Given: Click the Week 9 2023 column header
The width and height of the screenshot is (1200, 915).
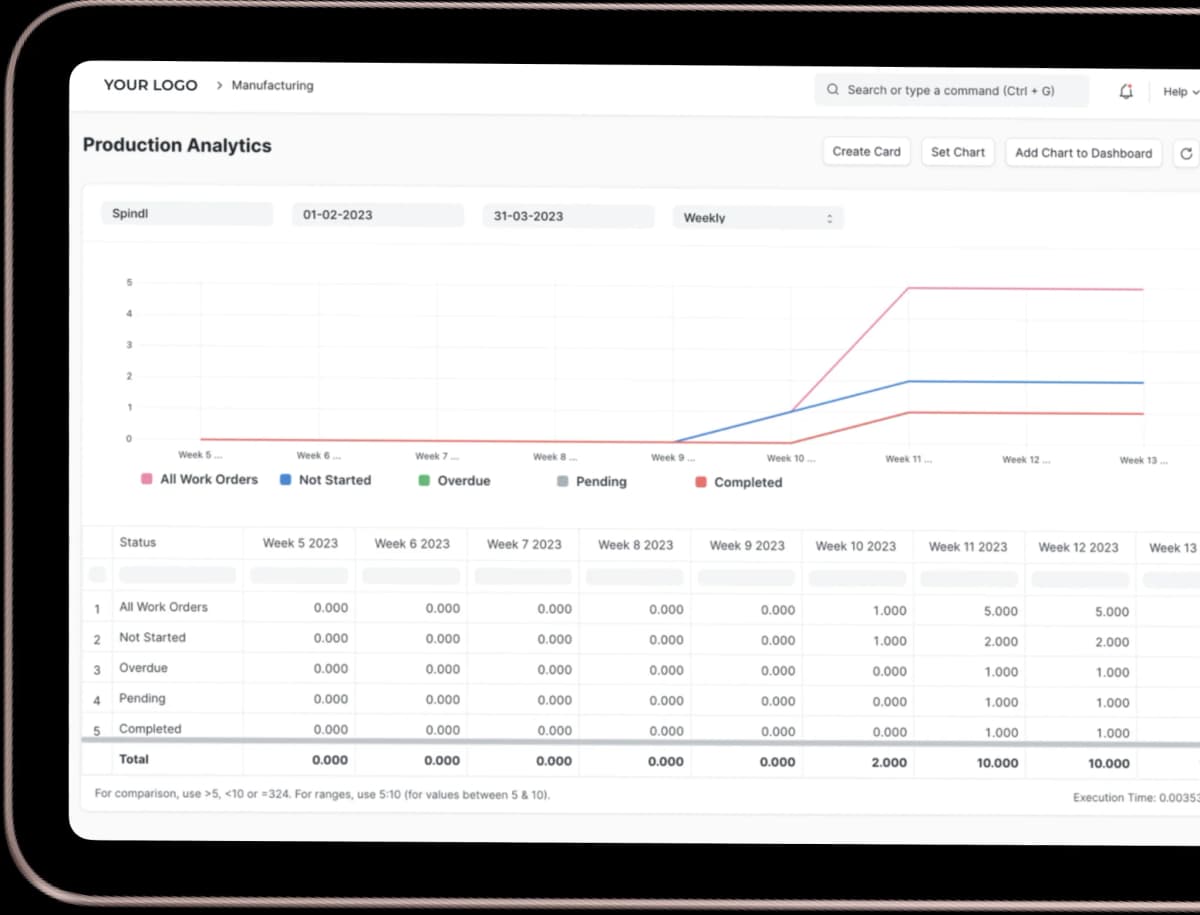Looking at the screenshot, I should [747, 546].
